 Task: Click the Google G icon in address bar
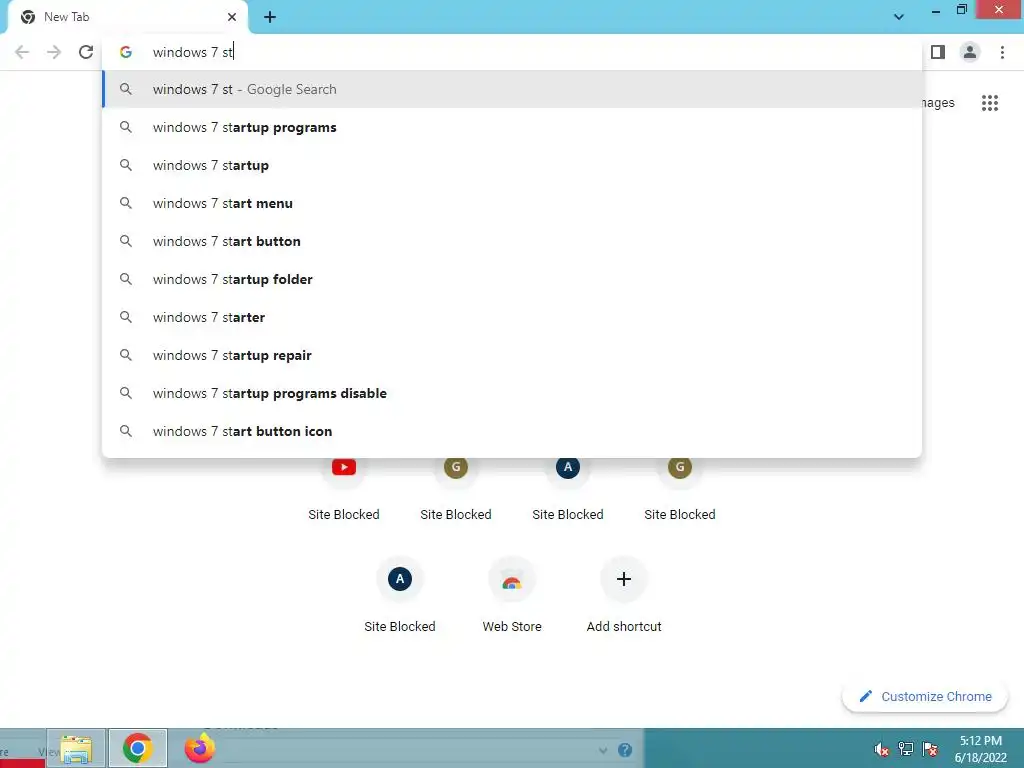tap(126, 52)
